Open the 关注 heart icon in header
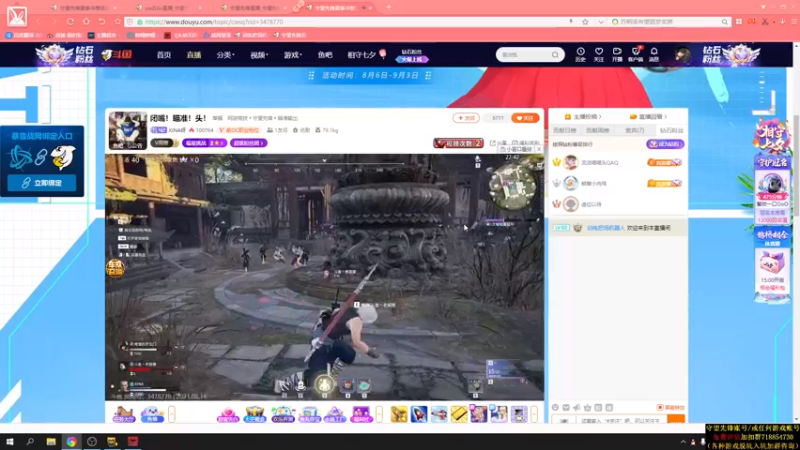This screenshot has width=800, height=450. click(599, 55)
